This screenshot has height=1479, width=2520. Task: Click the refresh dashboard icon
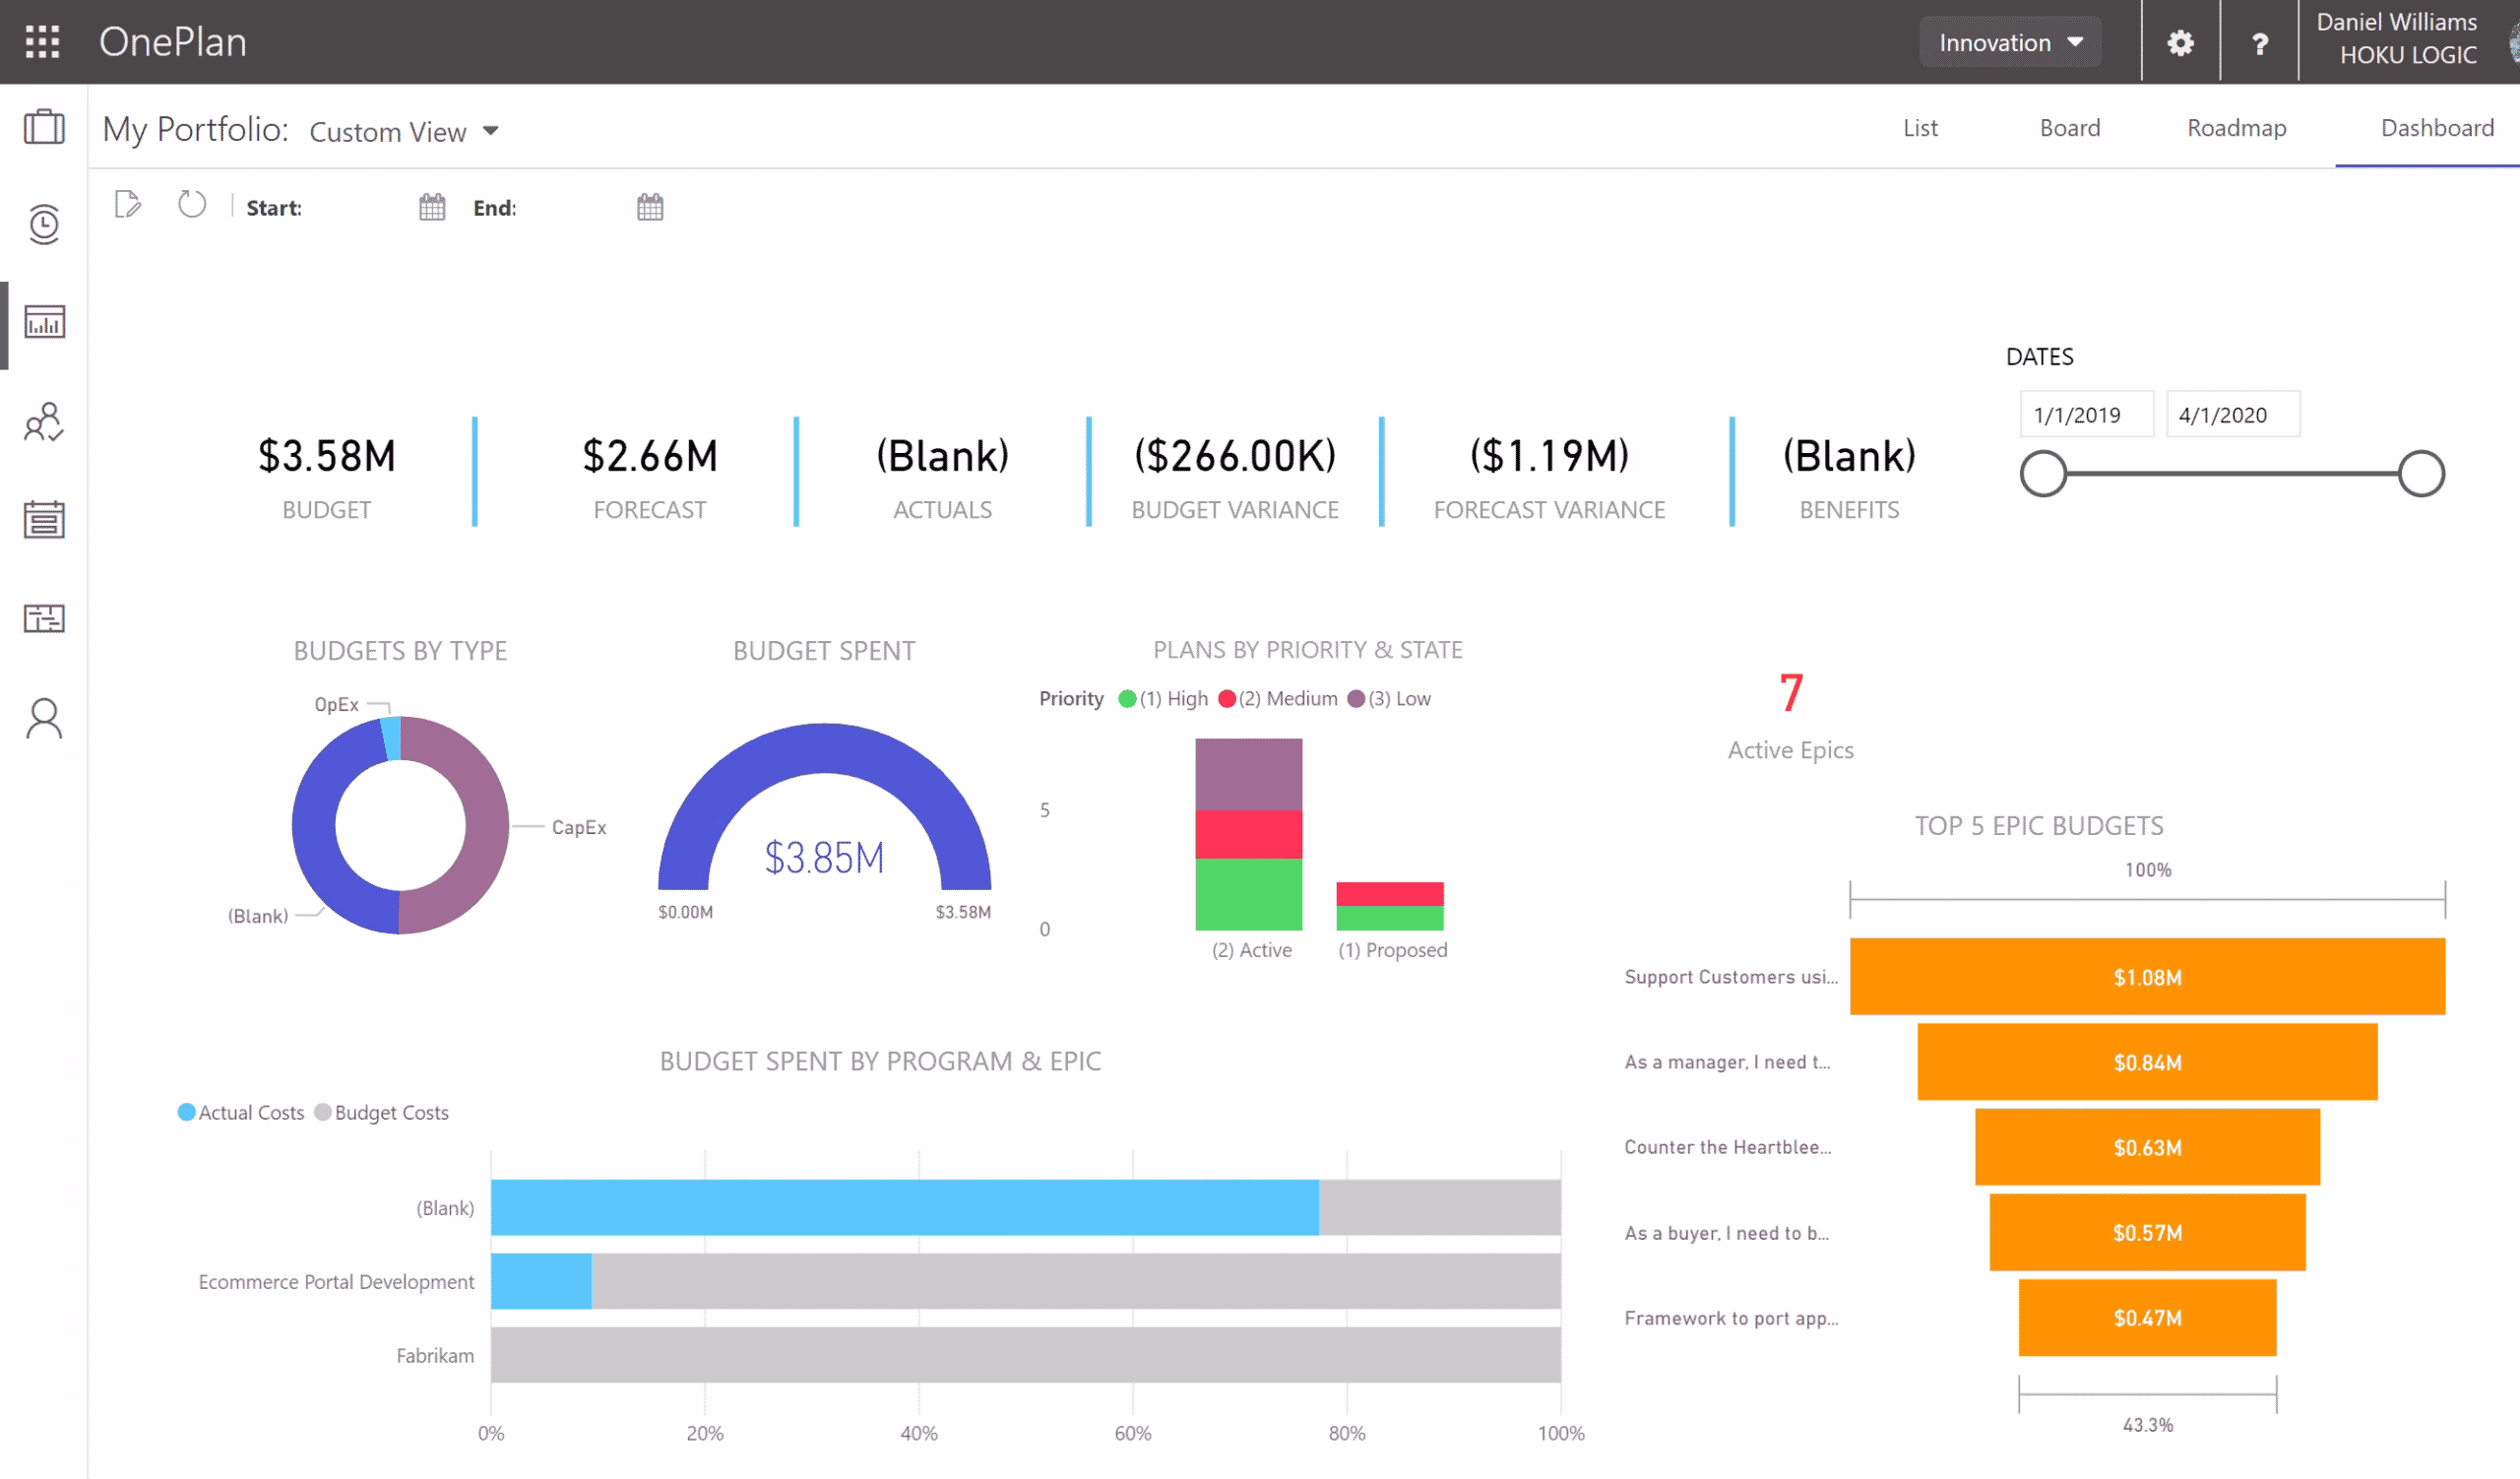[x=192, y=204]
